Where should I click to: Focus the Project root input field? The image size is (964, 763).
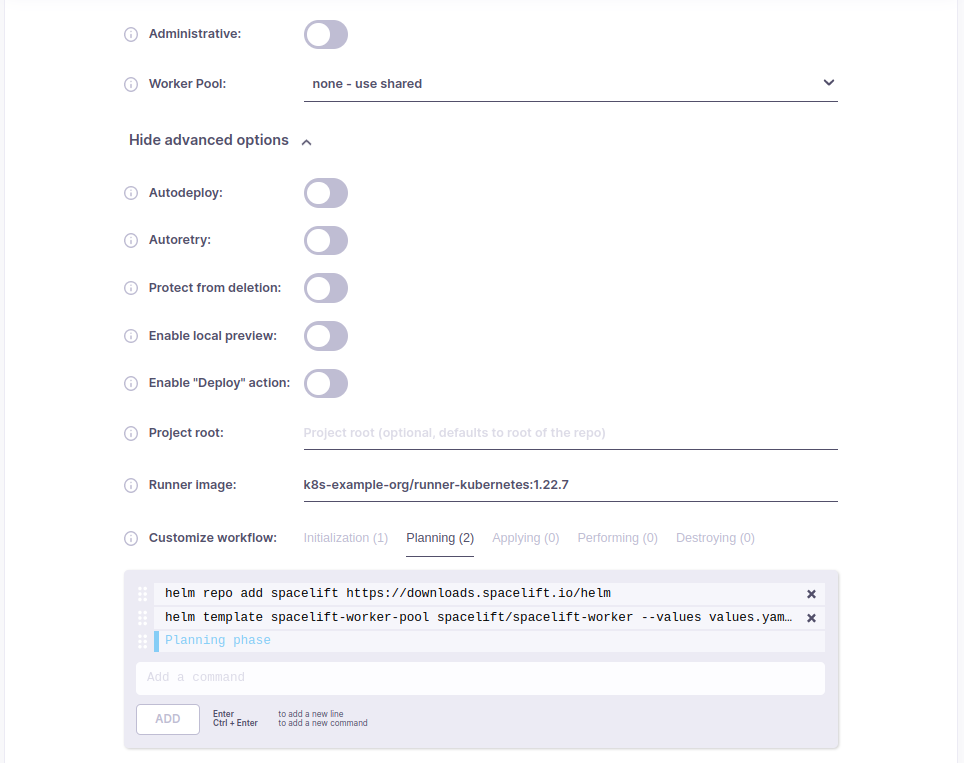569,434
